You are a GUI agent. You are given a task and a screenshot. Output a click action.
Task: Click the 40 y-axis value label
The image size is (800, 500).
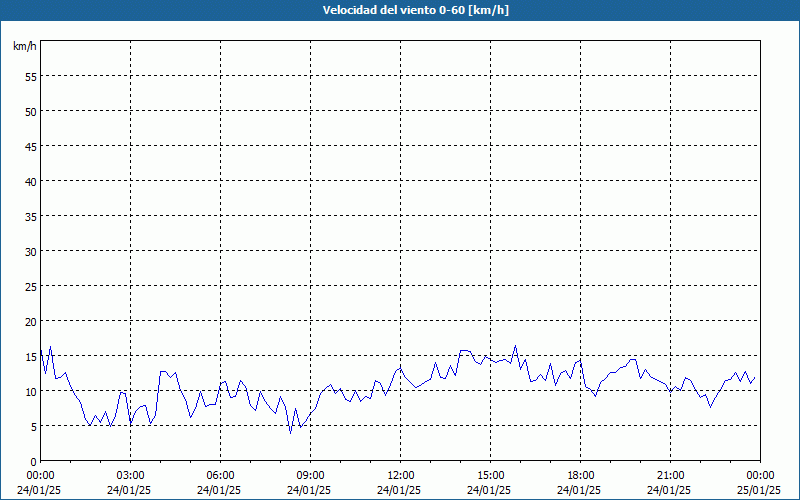[x=30, y=181]
